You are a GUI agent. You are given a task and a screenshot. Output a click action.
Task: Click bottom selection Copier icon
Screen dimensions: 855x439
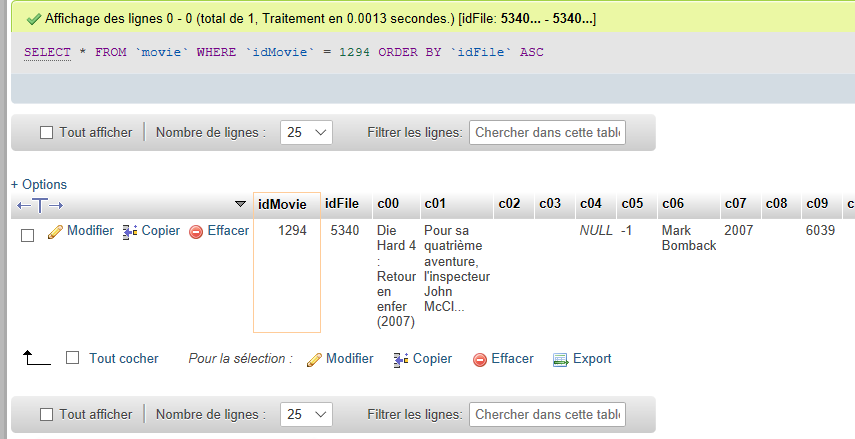tap(401, 360)
